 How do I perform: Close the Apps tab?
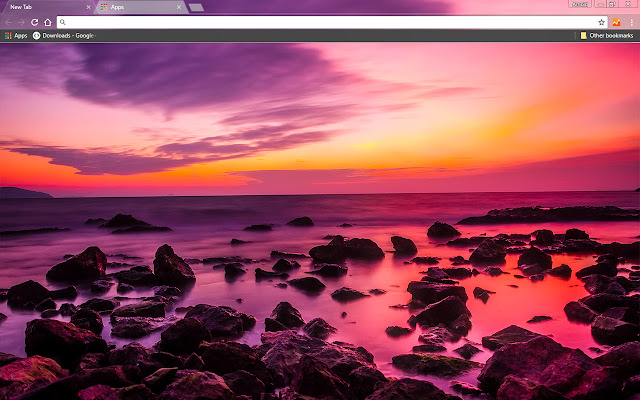coord(179,7)
